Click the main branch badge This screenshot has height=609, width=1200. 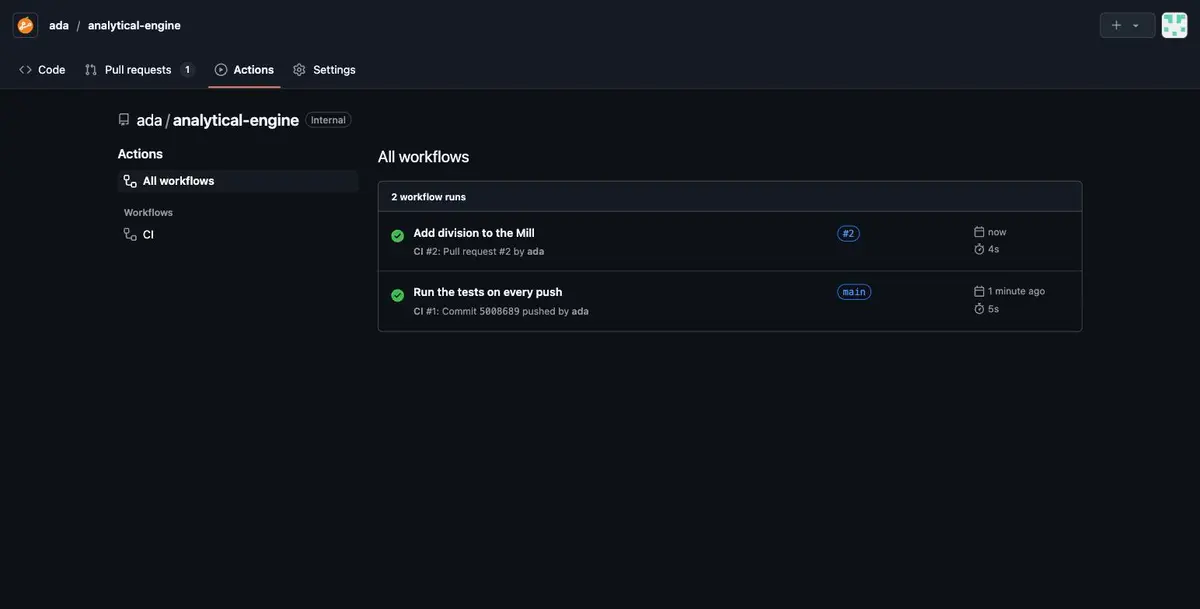coord(854,292)
